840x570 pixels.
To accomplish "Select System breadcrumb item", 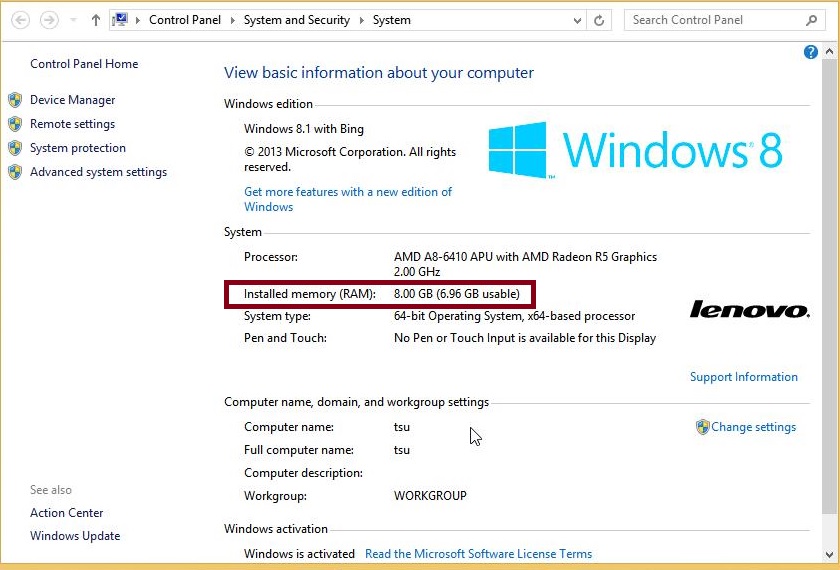I will [392, 20].
